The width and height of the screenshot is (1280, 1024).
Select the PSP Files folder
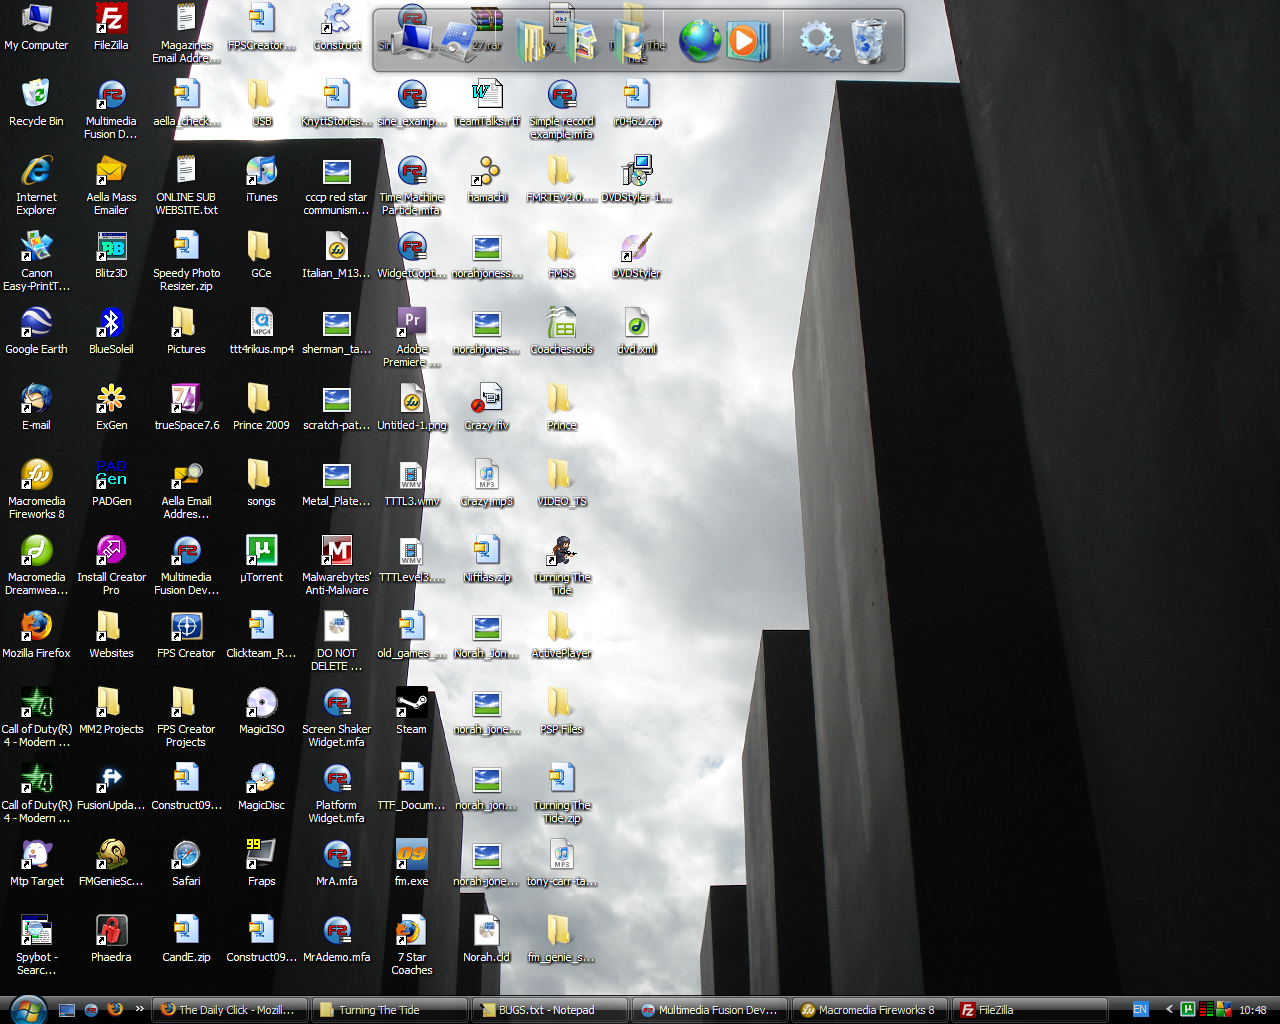click(562, 711)
